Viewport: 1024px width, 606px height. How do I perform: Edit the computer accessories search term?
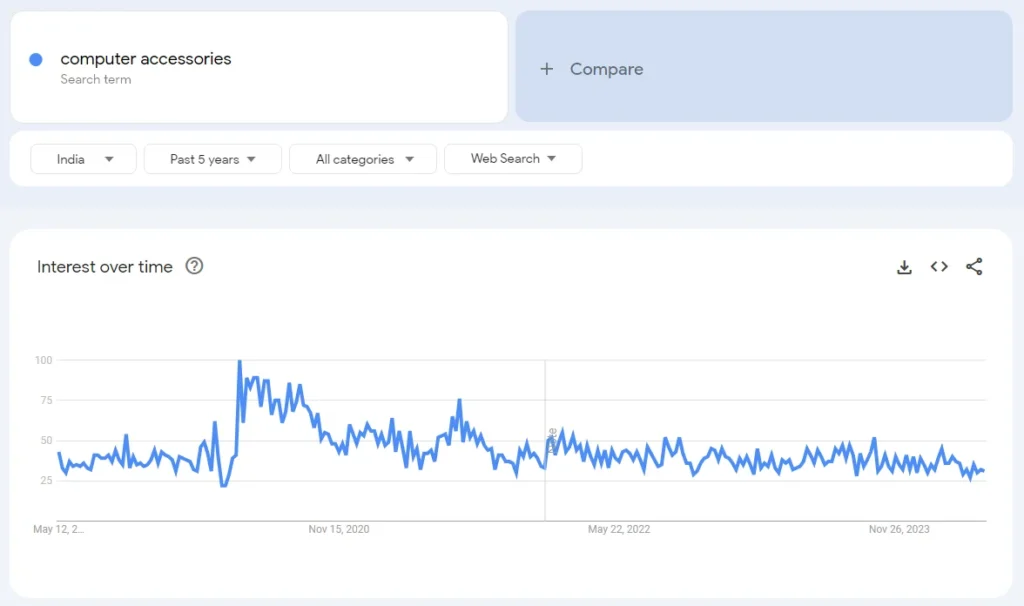point(146,59)
